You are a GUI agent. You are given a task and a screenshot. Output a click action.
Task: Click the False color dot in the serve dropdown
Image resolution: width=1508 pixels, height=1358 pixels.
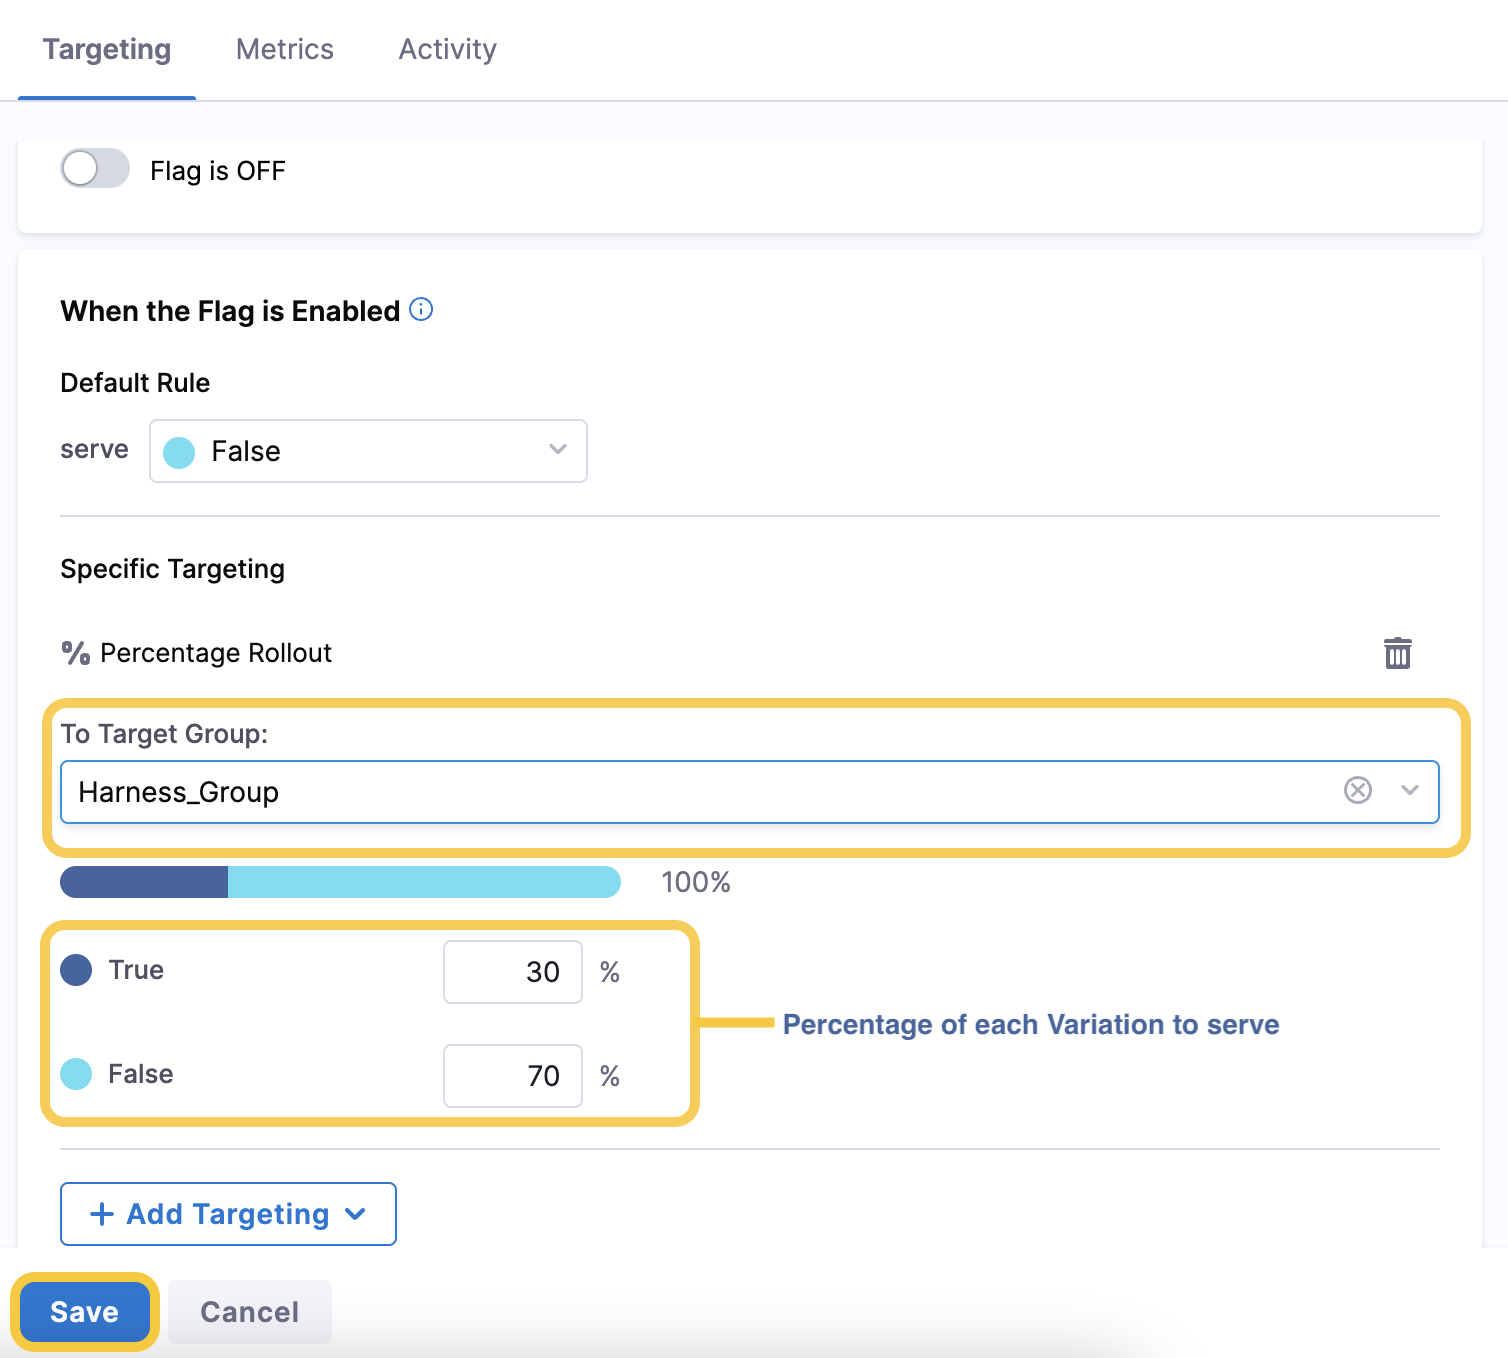[179, 451]
